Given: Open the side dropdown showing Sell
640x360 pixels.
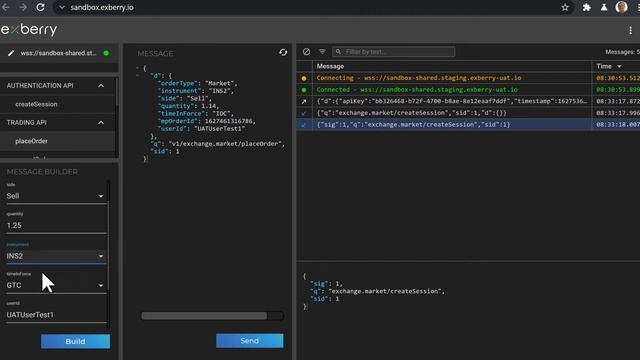Looking at the screenshot, I should pos(56,196).
